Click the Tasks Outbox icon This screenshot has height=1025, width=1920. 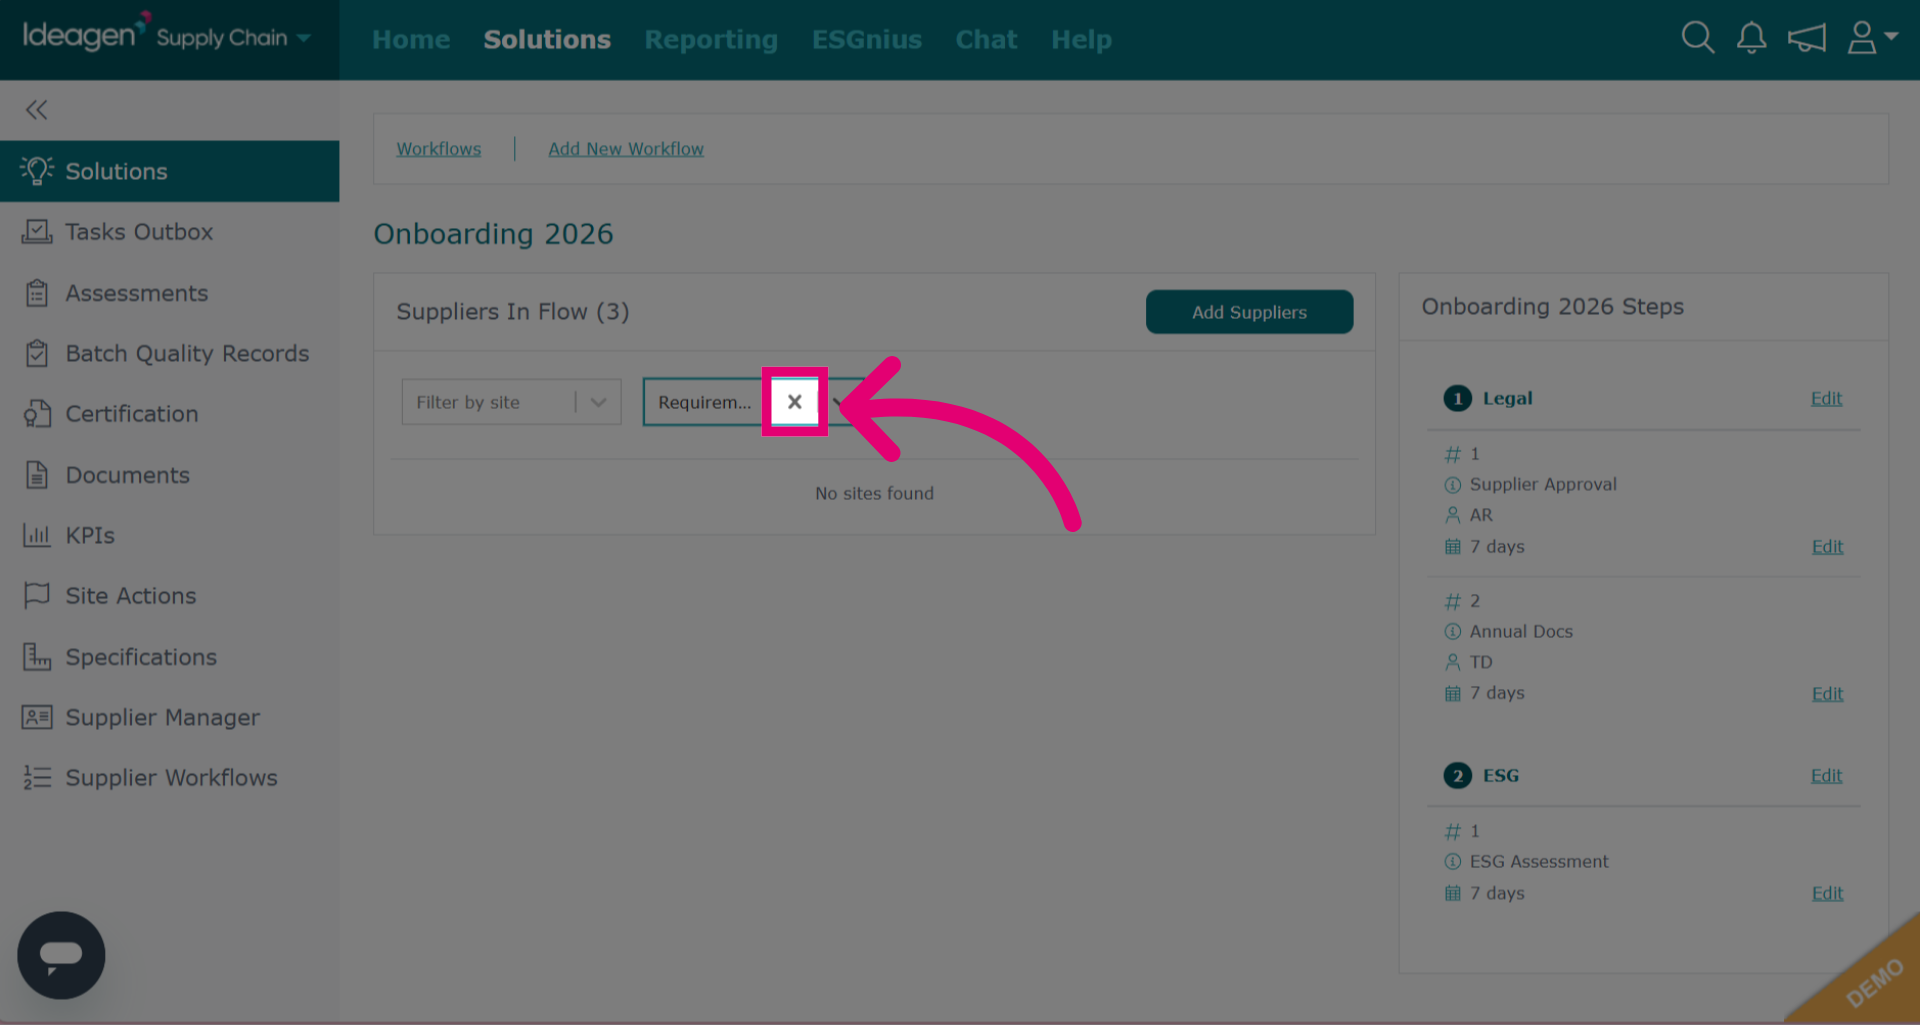(x=37, y=232)
